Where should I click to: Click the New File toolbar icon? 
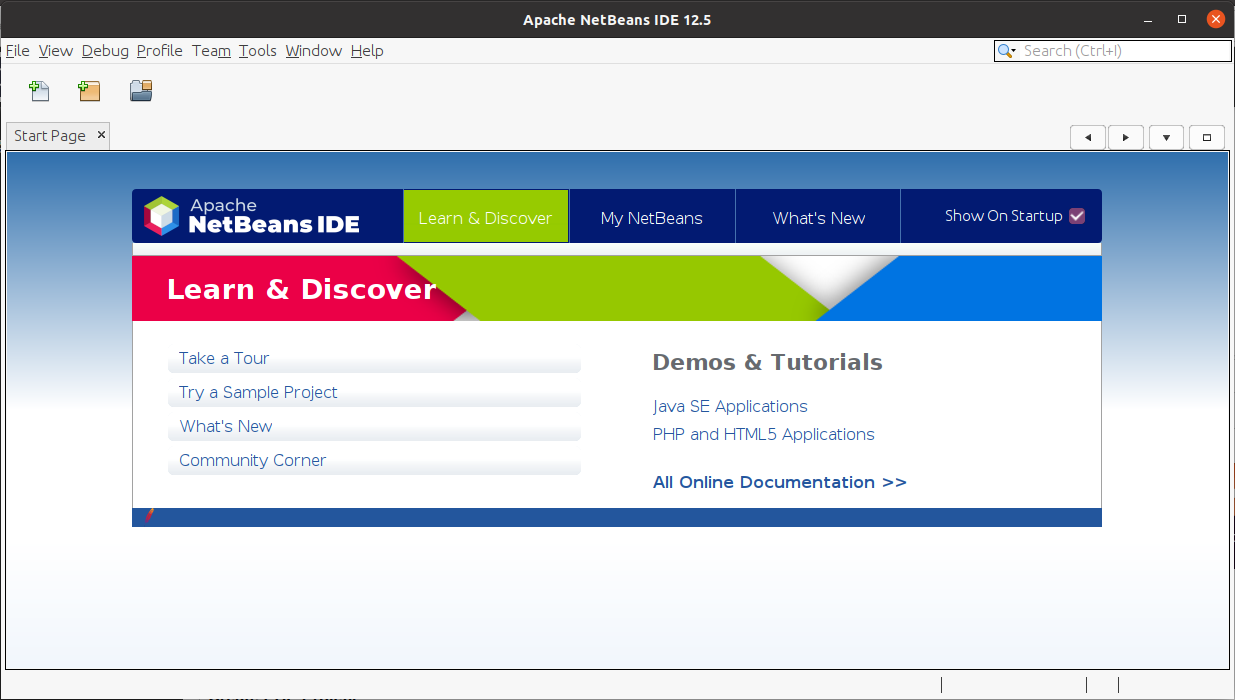point(39,91)
